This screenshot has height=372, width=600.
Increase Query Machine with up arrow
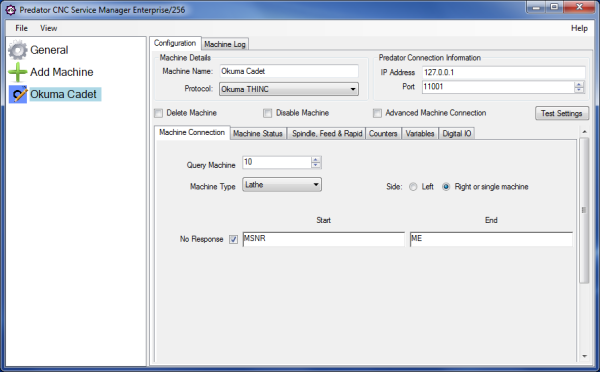coord(316,160)
